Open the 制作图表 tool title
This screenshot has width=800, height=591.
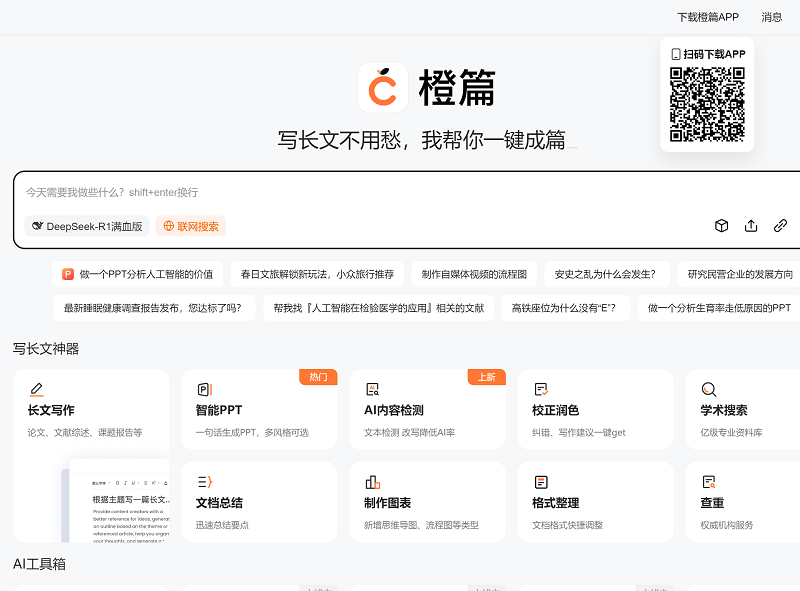point(387,503)
